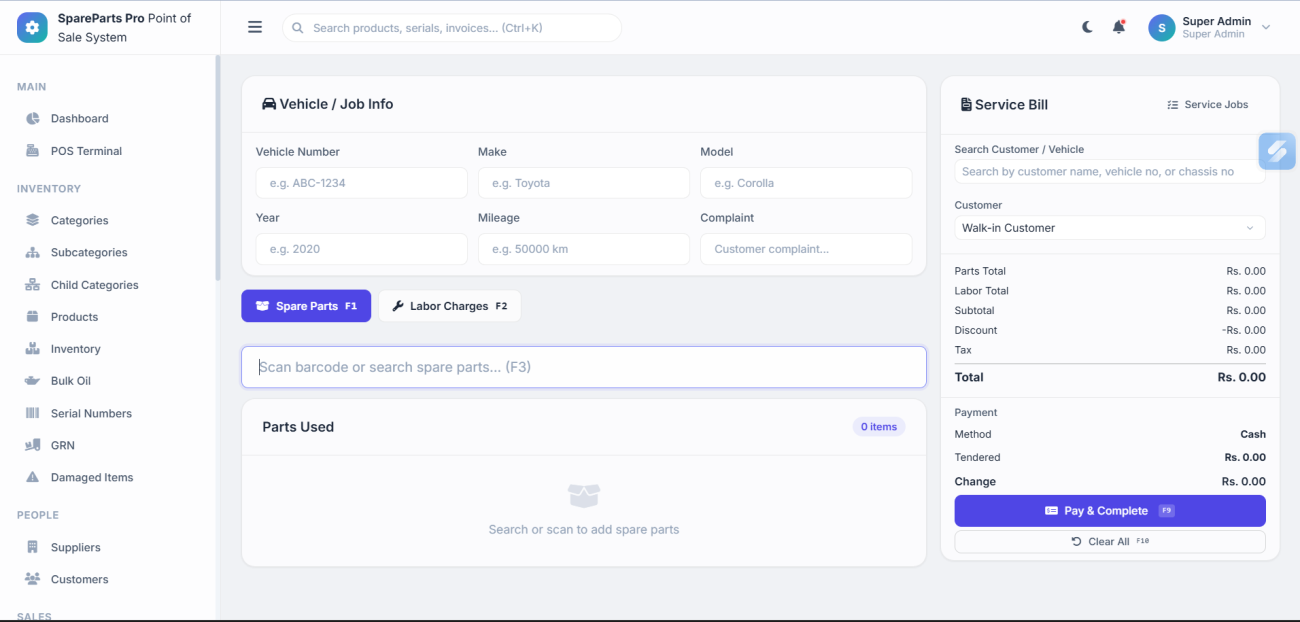Image resolution: width=1300 pixels, height=622 pixels.
Task: Click the Categories layers icon
Action: tap(32, 220)
